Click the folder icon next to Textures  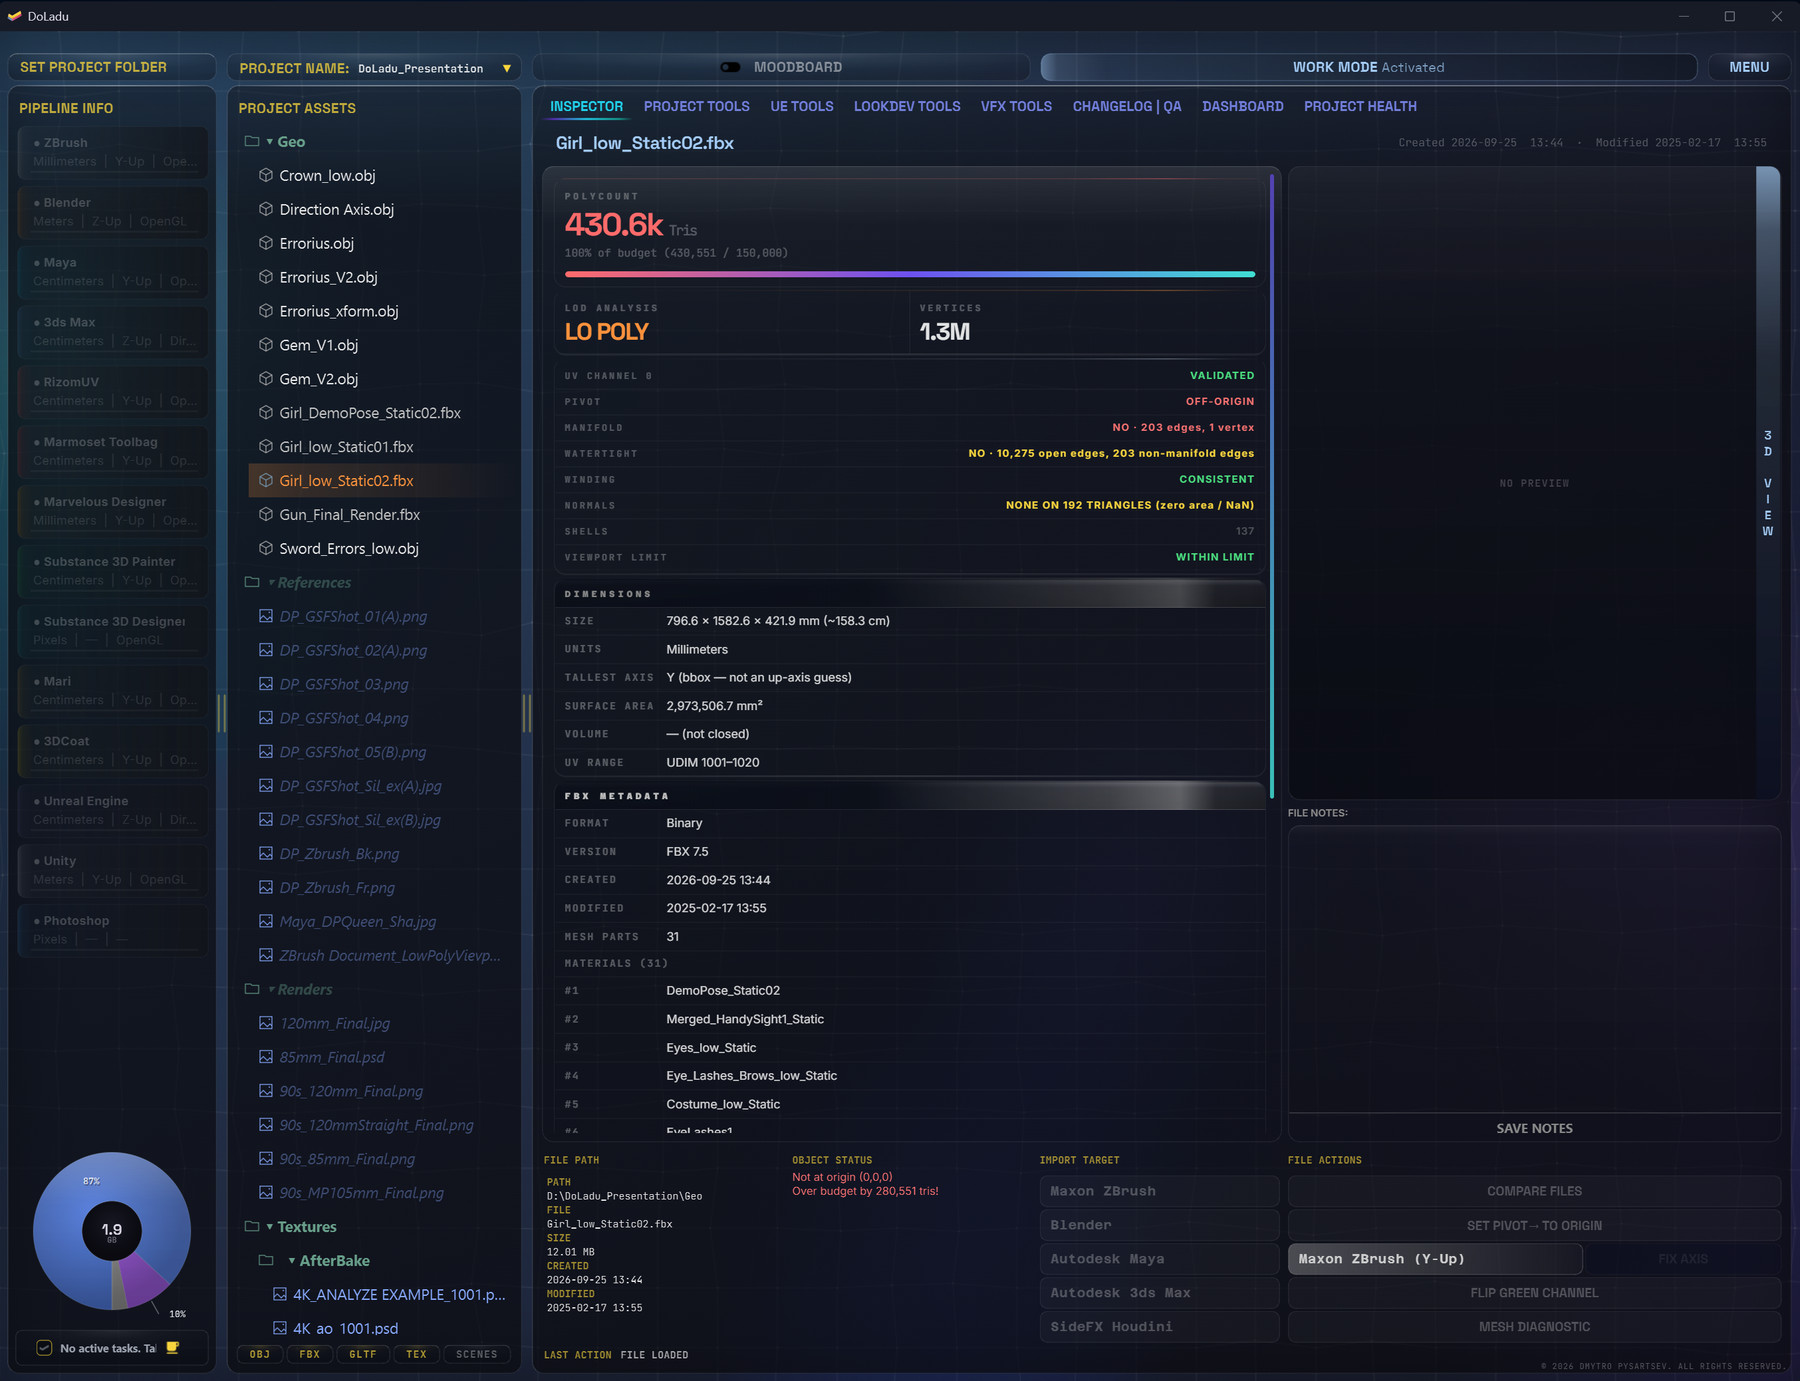(252, 1227)
